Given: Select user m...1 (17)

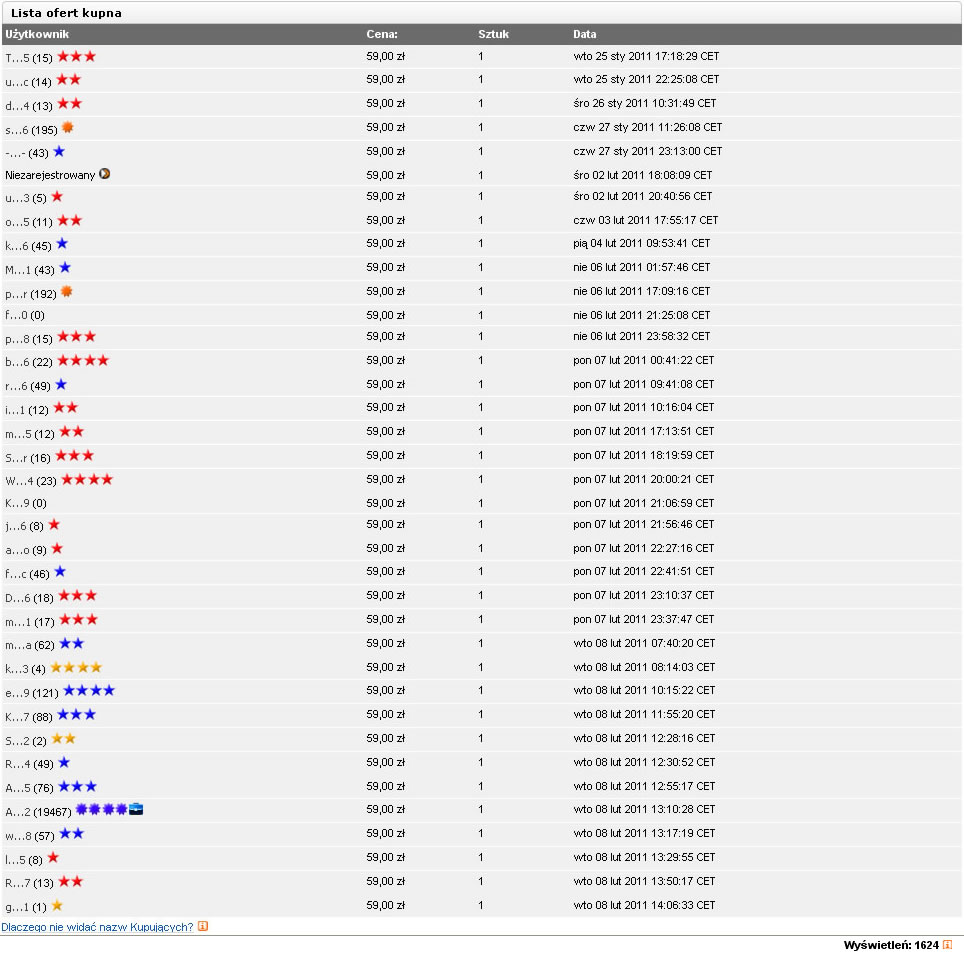Looking at the screenshot, I should pos(30,622).
